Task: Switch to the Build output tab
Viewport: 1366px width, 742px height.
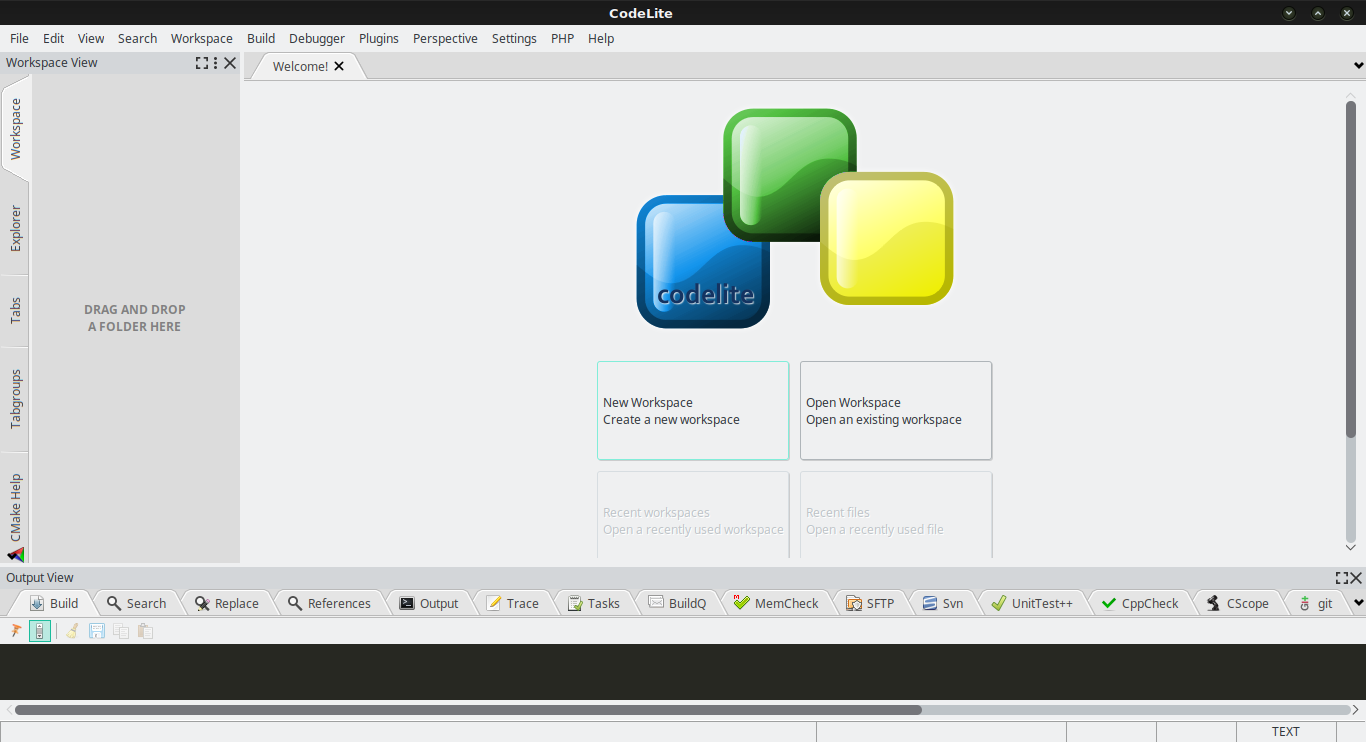Action: coord(54,603)
